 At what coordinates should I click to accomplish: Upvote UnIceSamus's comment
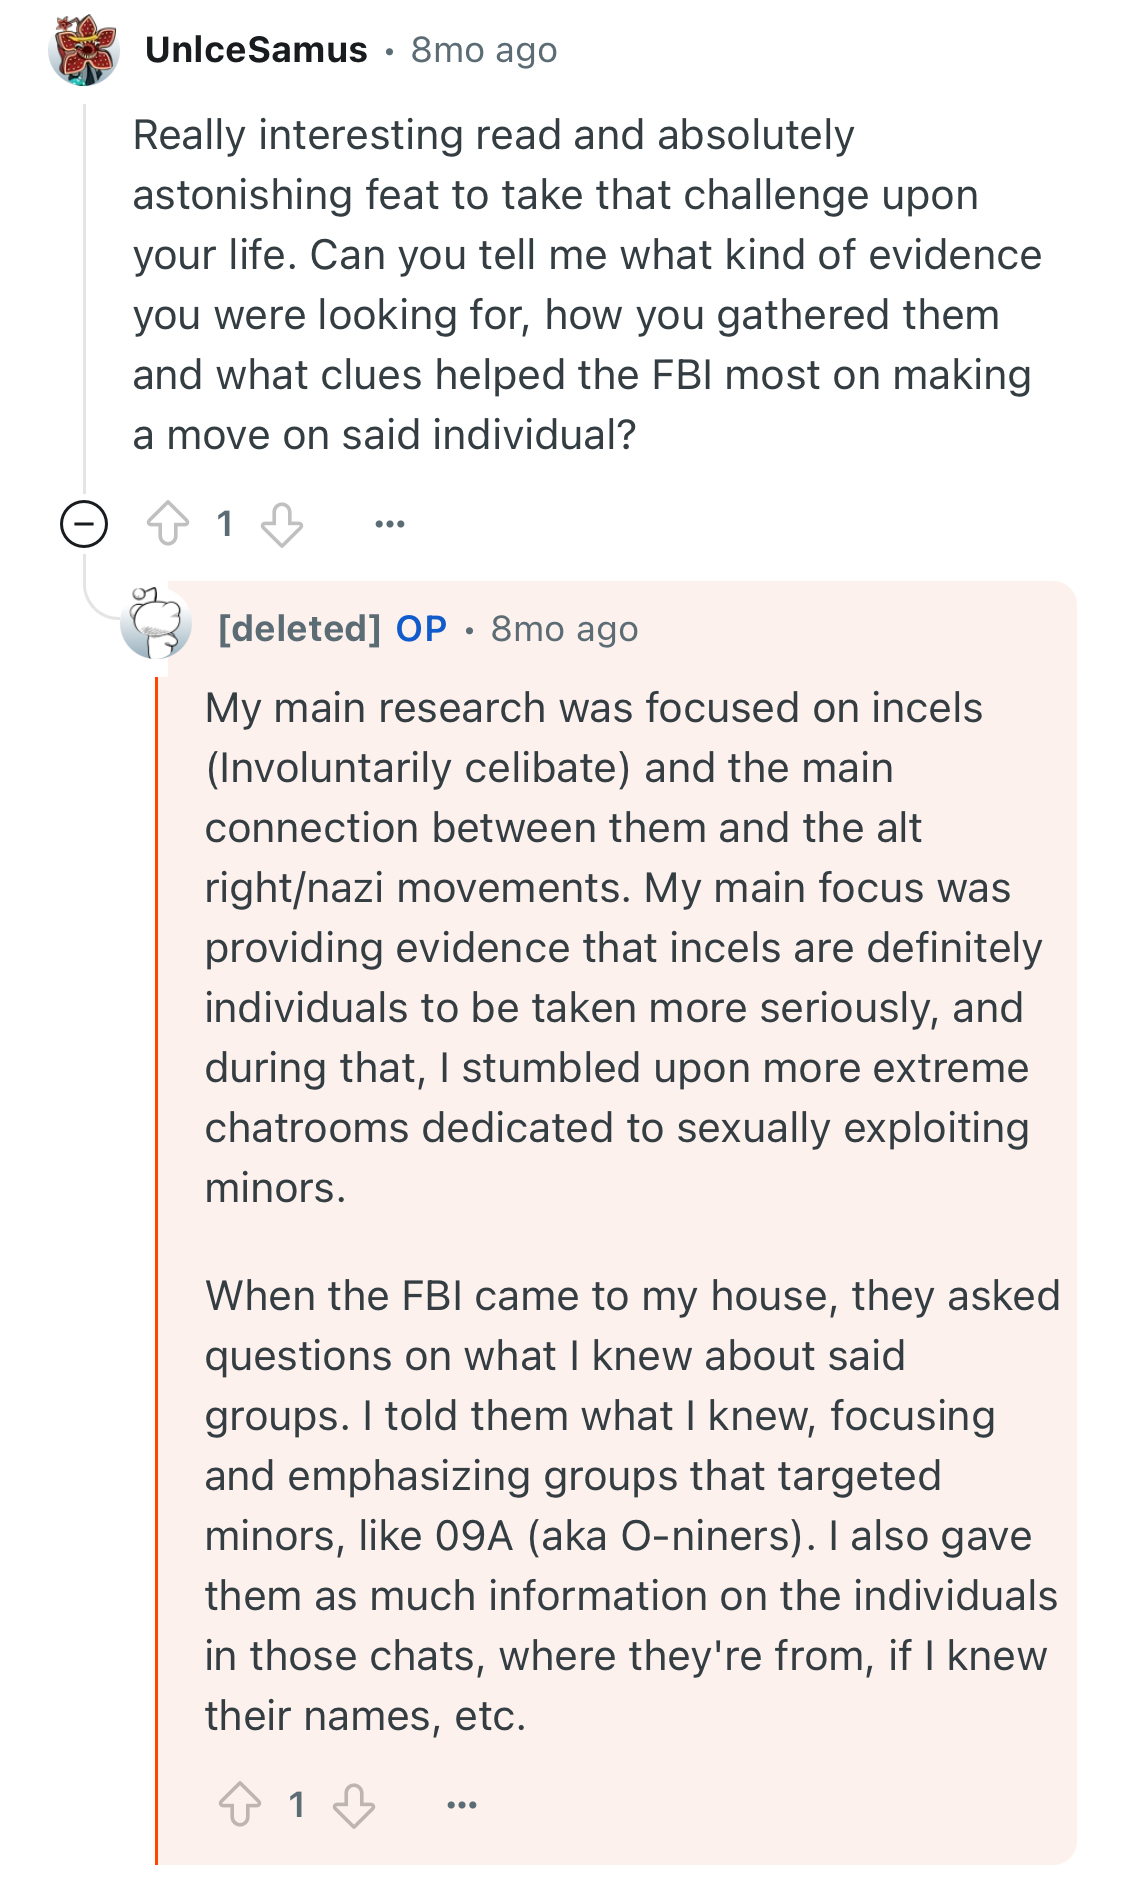[x=168, y=524]
